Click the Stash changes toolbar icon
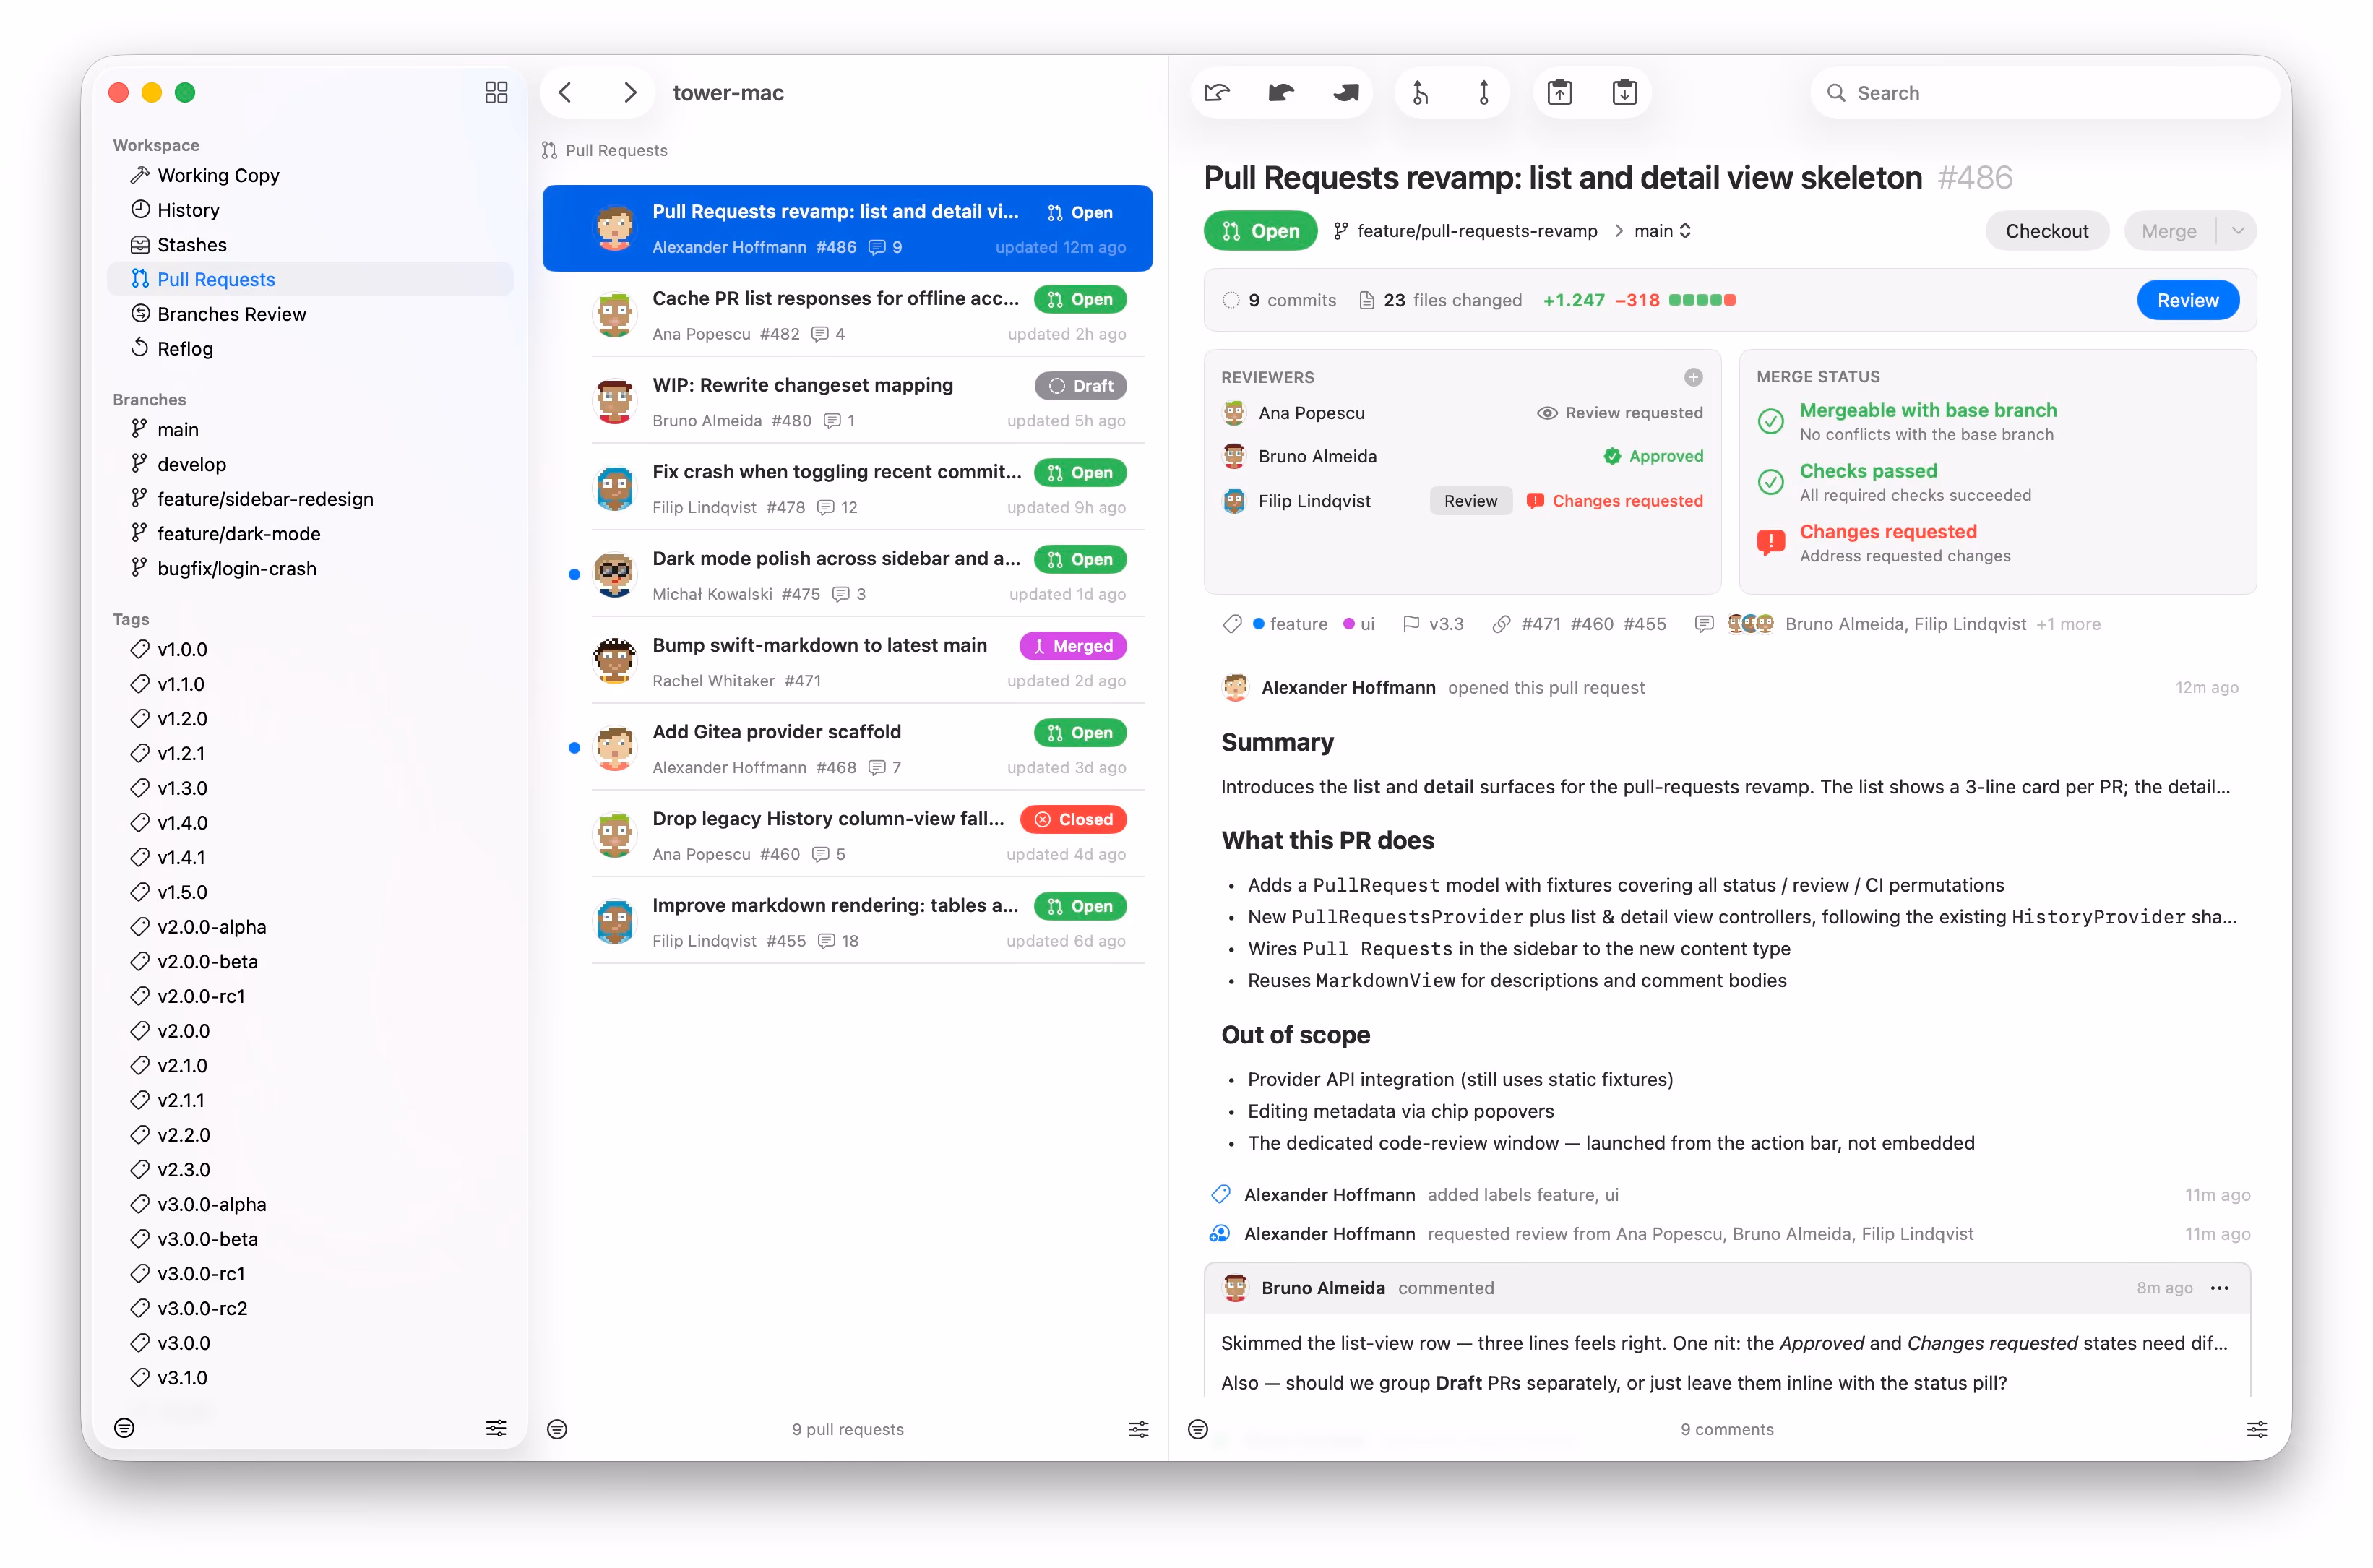 pyautogui.click(x=1559, y=93)
